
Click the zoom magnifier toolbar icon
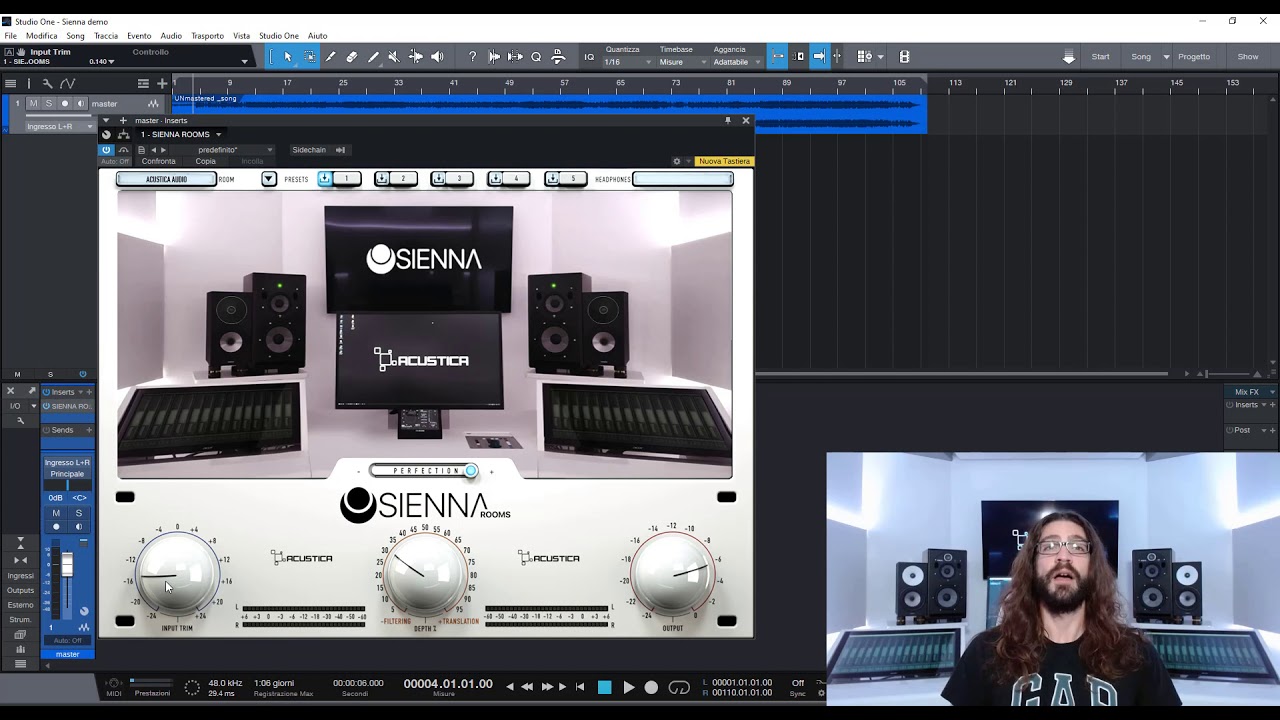536,57
